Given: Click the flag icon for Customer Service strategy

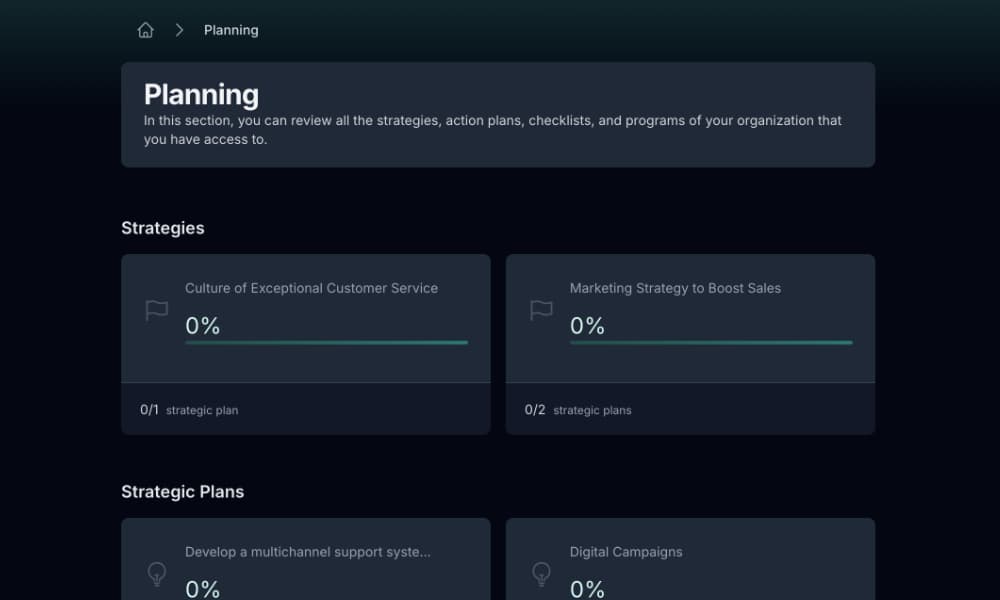Looking at the screenshot, I should click(156, 311).
